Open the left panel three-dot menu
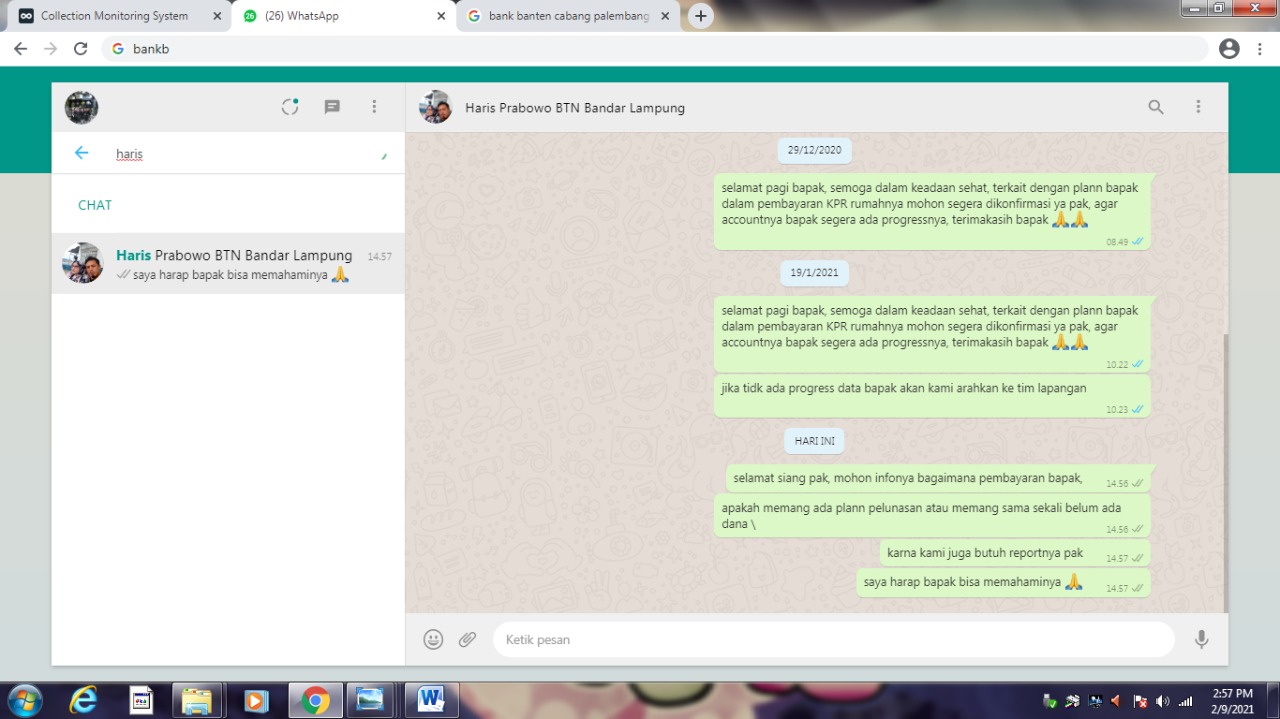 point(374,107)
